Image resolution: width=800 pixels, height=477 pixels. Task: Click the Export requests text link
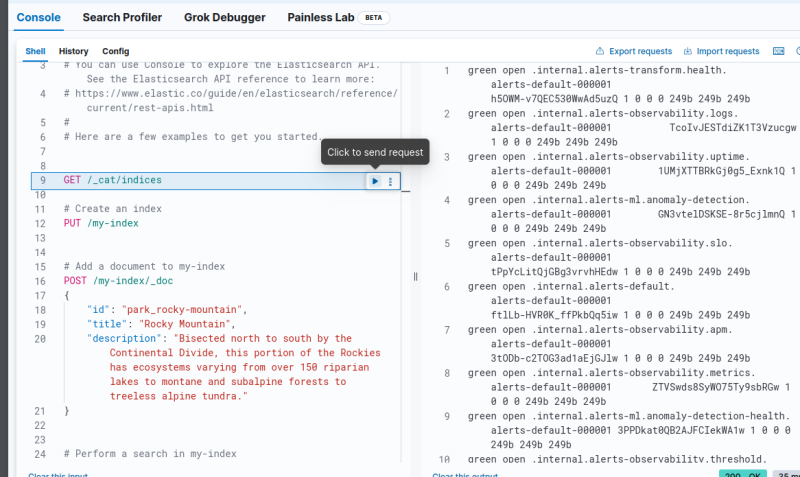[640, 51]
